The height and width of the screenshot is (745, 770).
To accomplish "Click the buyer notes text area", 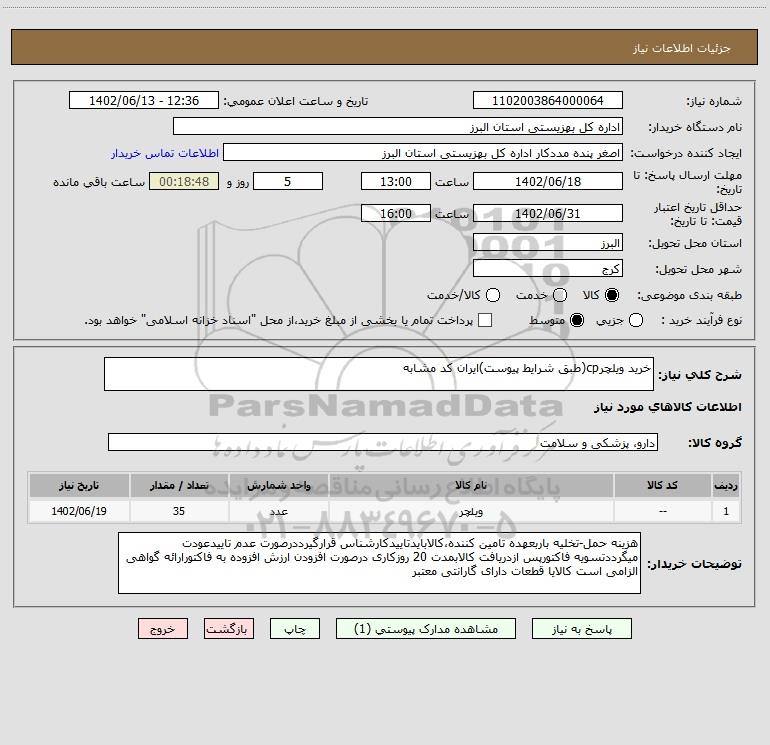I will tap(379, 563).
